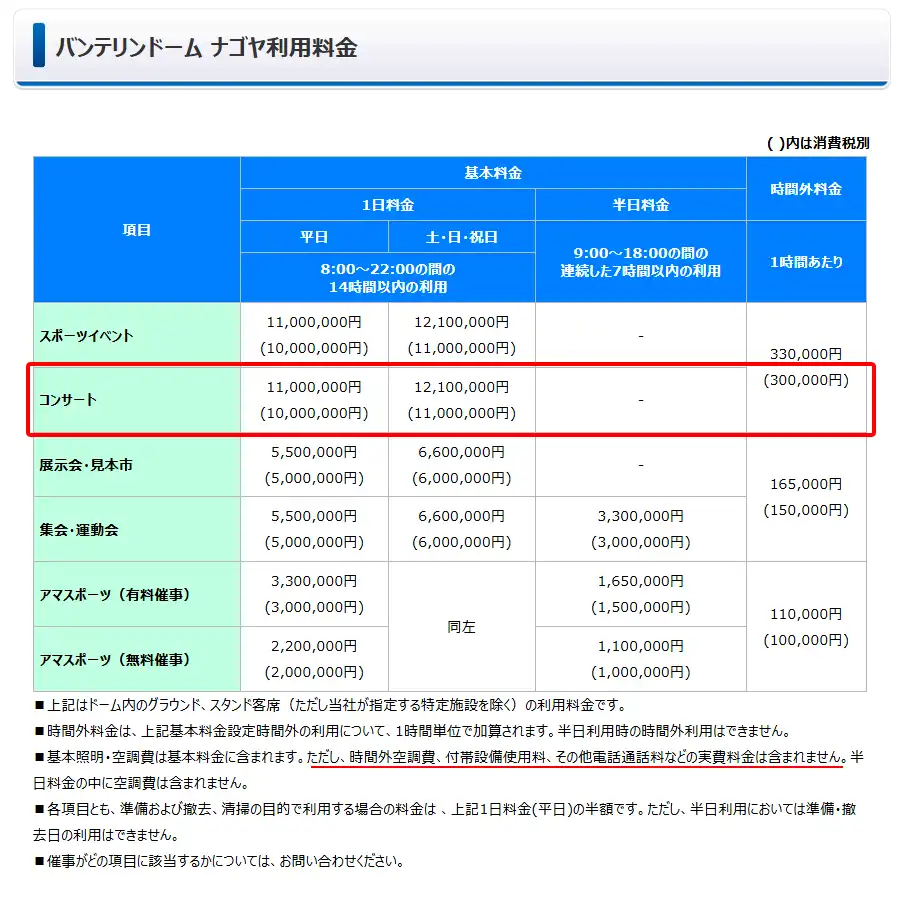This screenshot has height=908, width=904.
Task: Select the 時間外料金 column header
Action: (x=806, y=189)
